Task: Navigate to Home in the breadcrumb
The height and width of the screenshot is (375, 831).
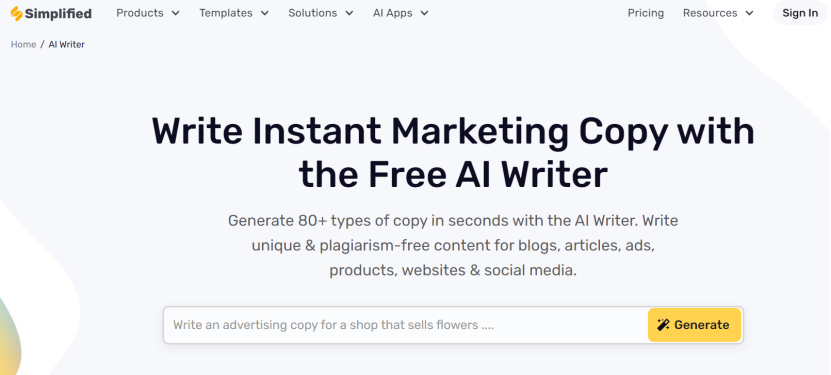Action: [23, 44]
